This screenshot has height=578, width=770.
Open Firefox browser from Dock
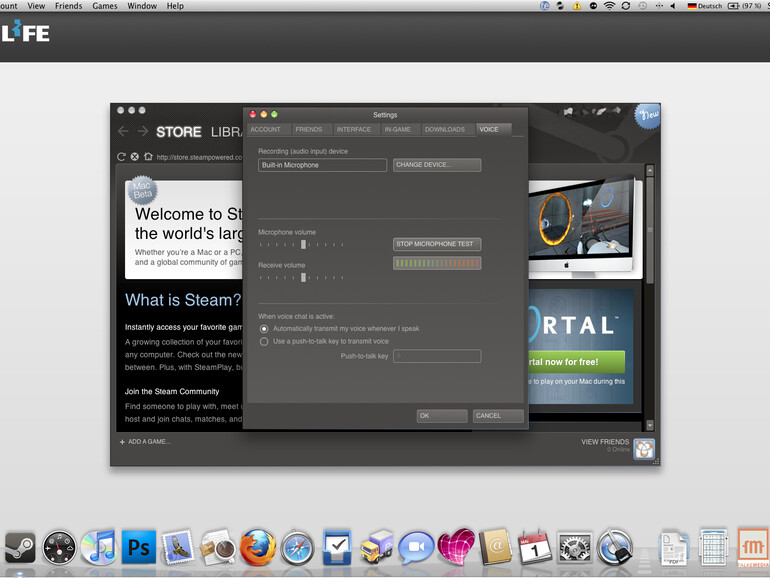point(257,547)
